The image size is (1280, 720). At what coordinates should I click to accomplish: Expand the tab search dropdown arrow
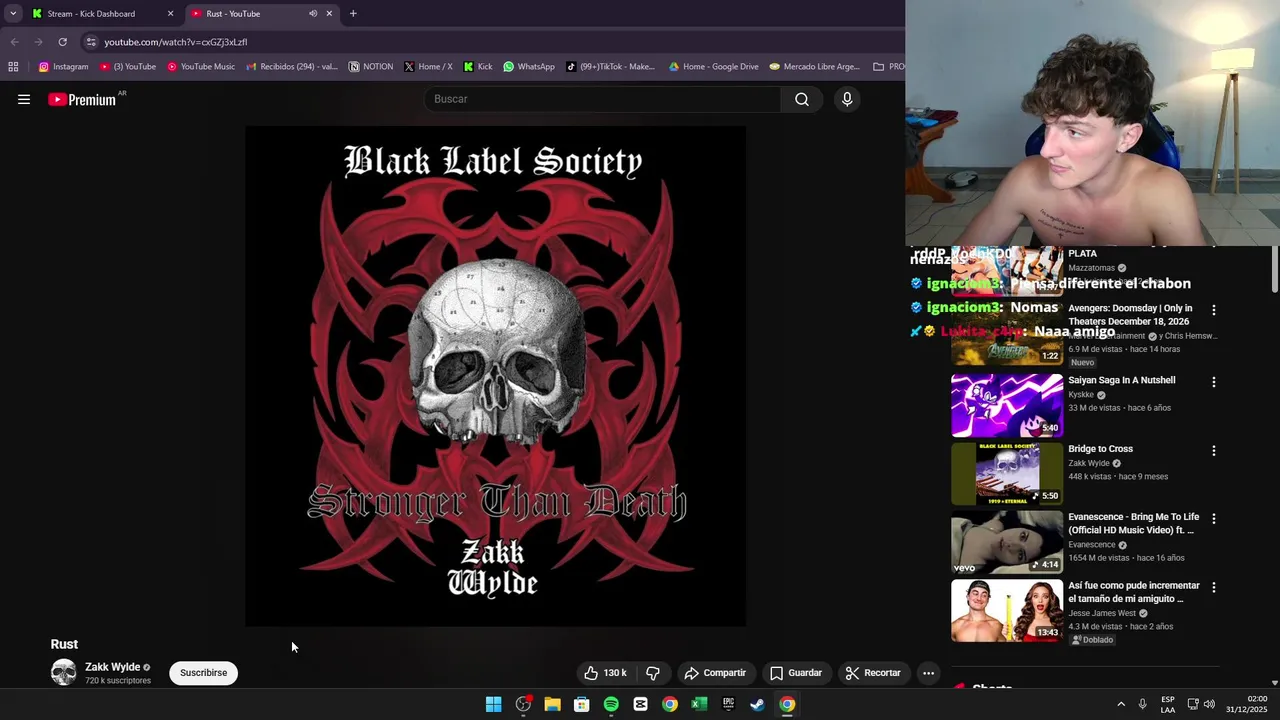click(13, 14)
